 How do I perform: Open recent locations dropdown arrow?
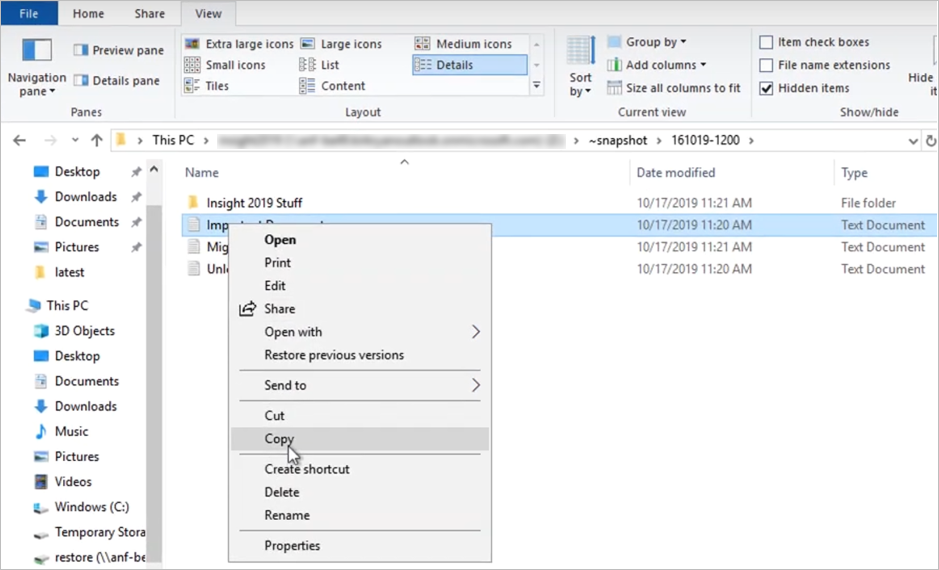coord(75,141)
